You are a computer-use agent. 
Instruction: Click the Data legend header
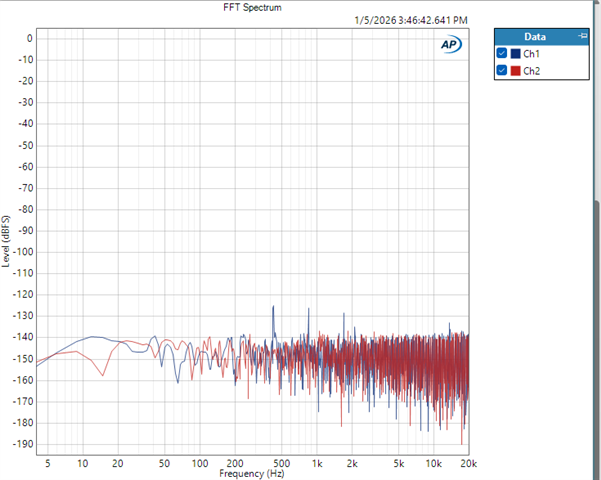pos(542,37)
